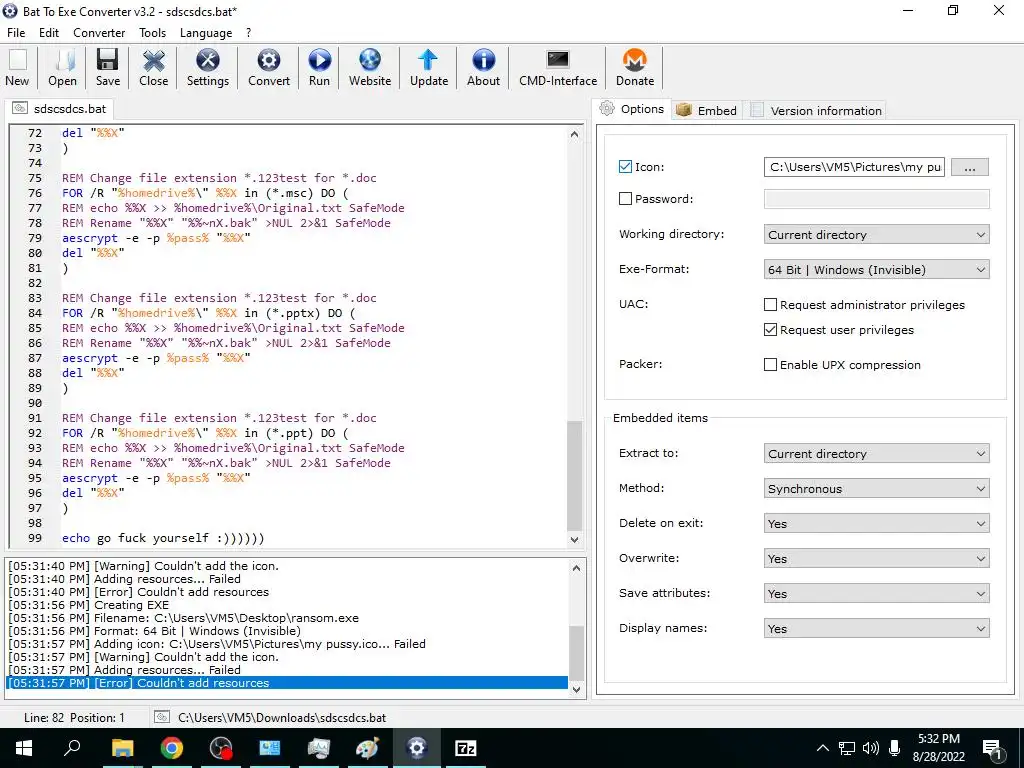Open the ? help menu
Viewport: 1024px width, 768px height.
point(248,33)
